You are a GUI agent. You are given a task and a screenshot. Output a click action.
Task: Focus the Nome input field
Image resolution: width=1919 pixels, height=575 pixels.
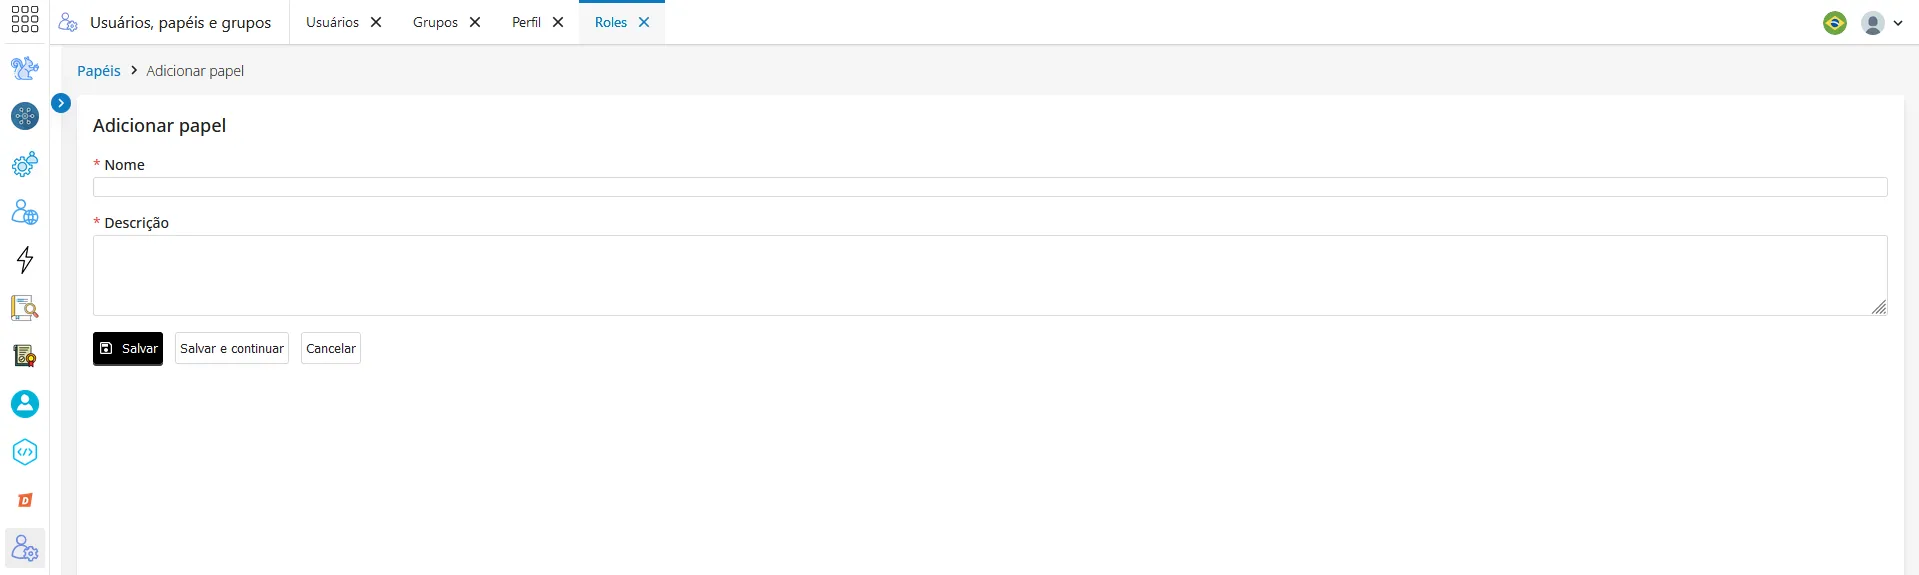point(990,187)
